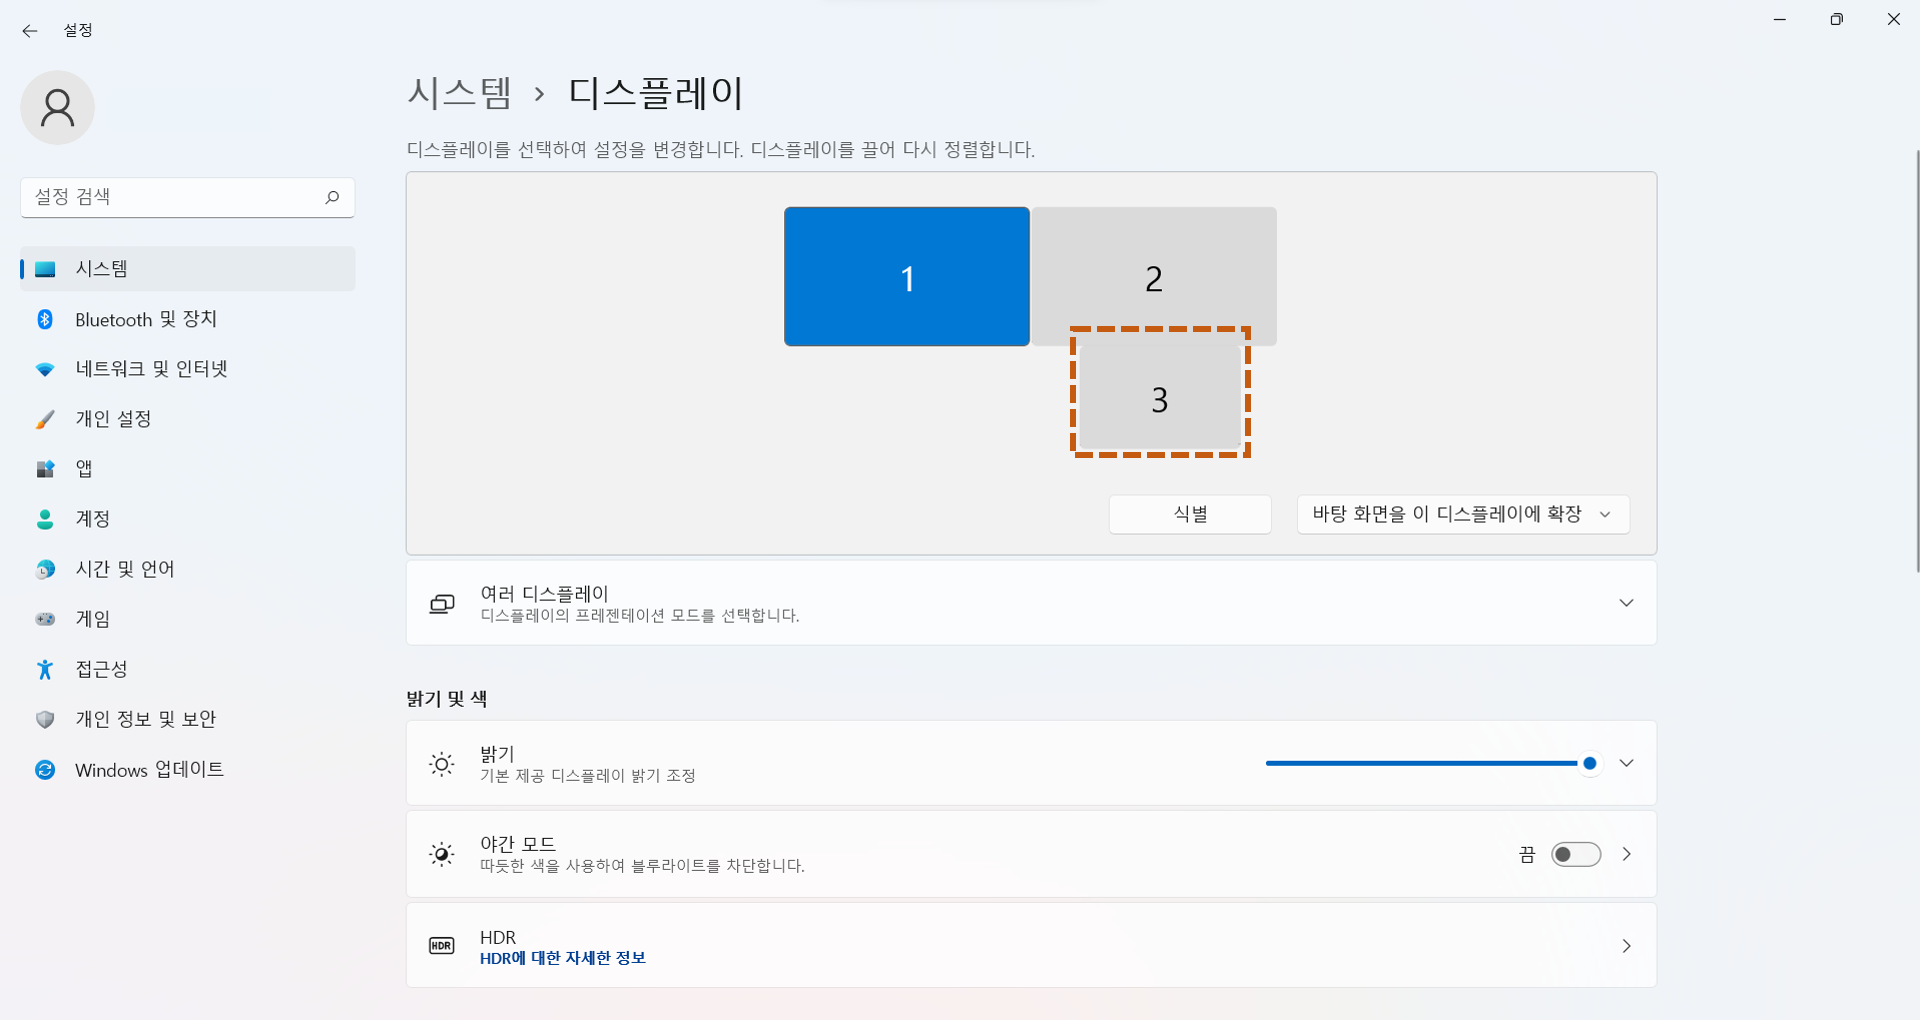
Task: Click the Windows 업데이트 refresh icon
Action: [45, 770]
